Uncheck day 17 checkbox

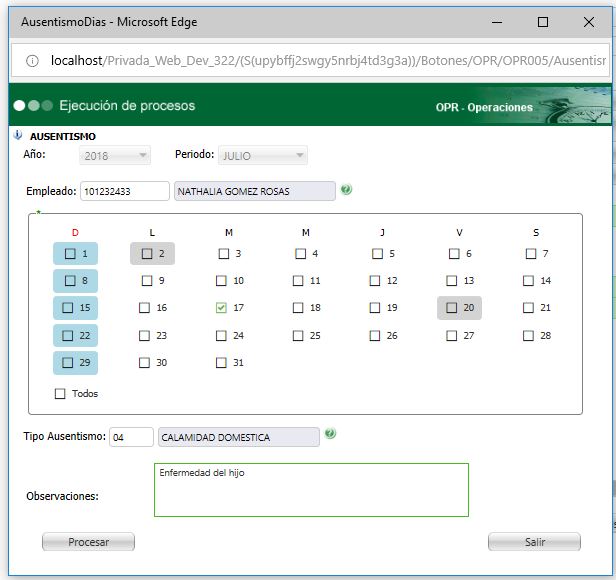(x=221, y=308)
